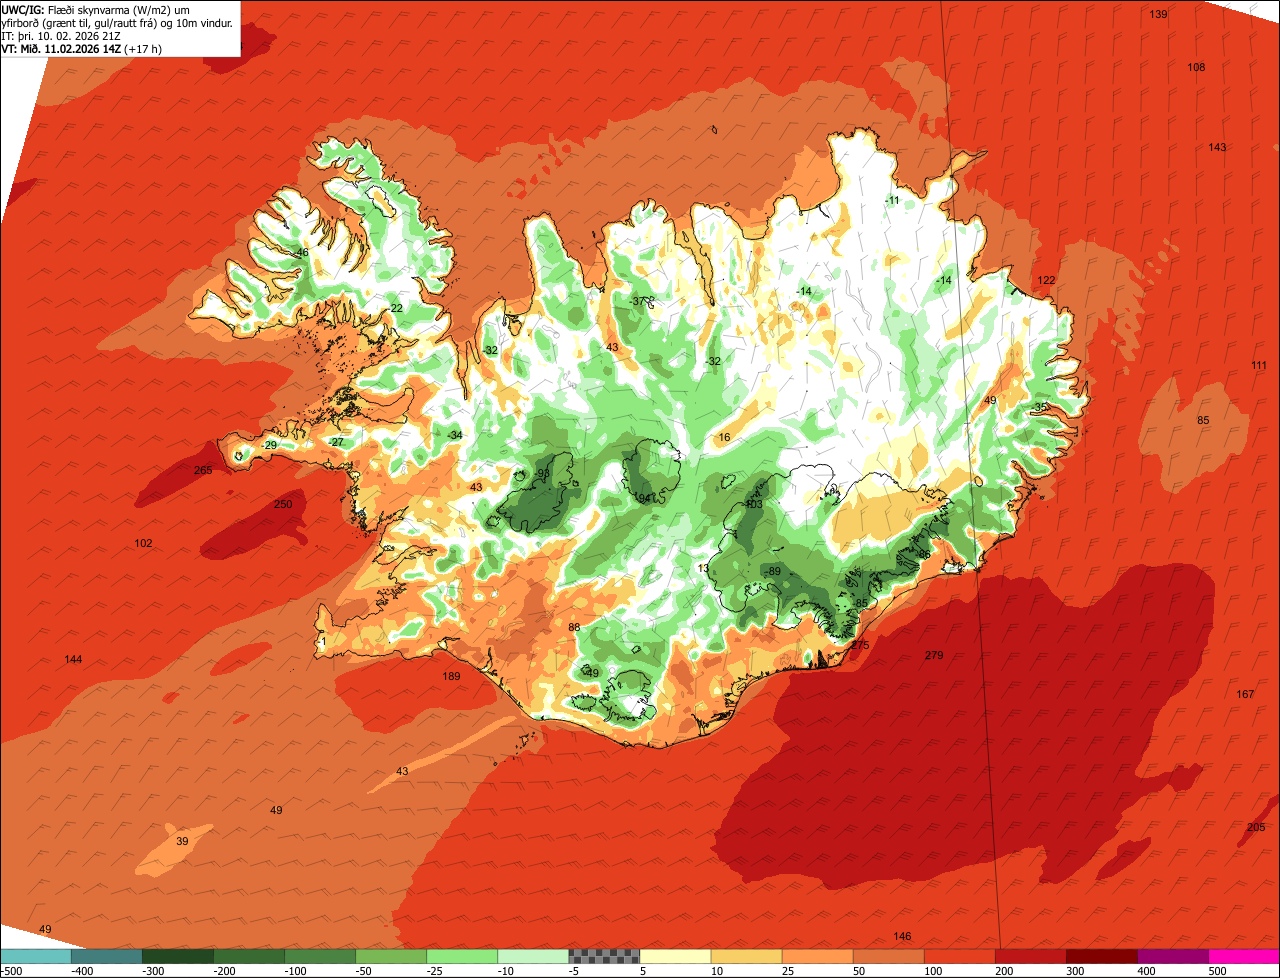This screenshot has height=978, width=1280.
Task: Select the magenta above-500 legend swatch
Action: (x=1243, y=956)
